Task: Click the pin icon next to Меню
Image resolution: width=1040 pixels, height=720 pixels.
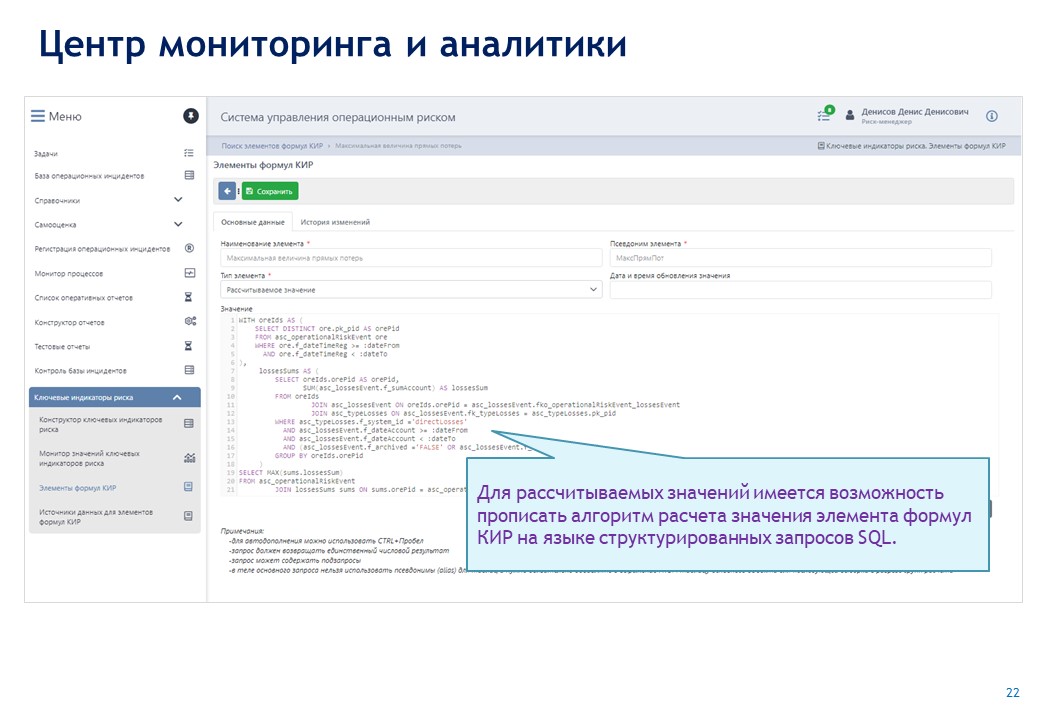Action: click(190, 116)
